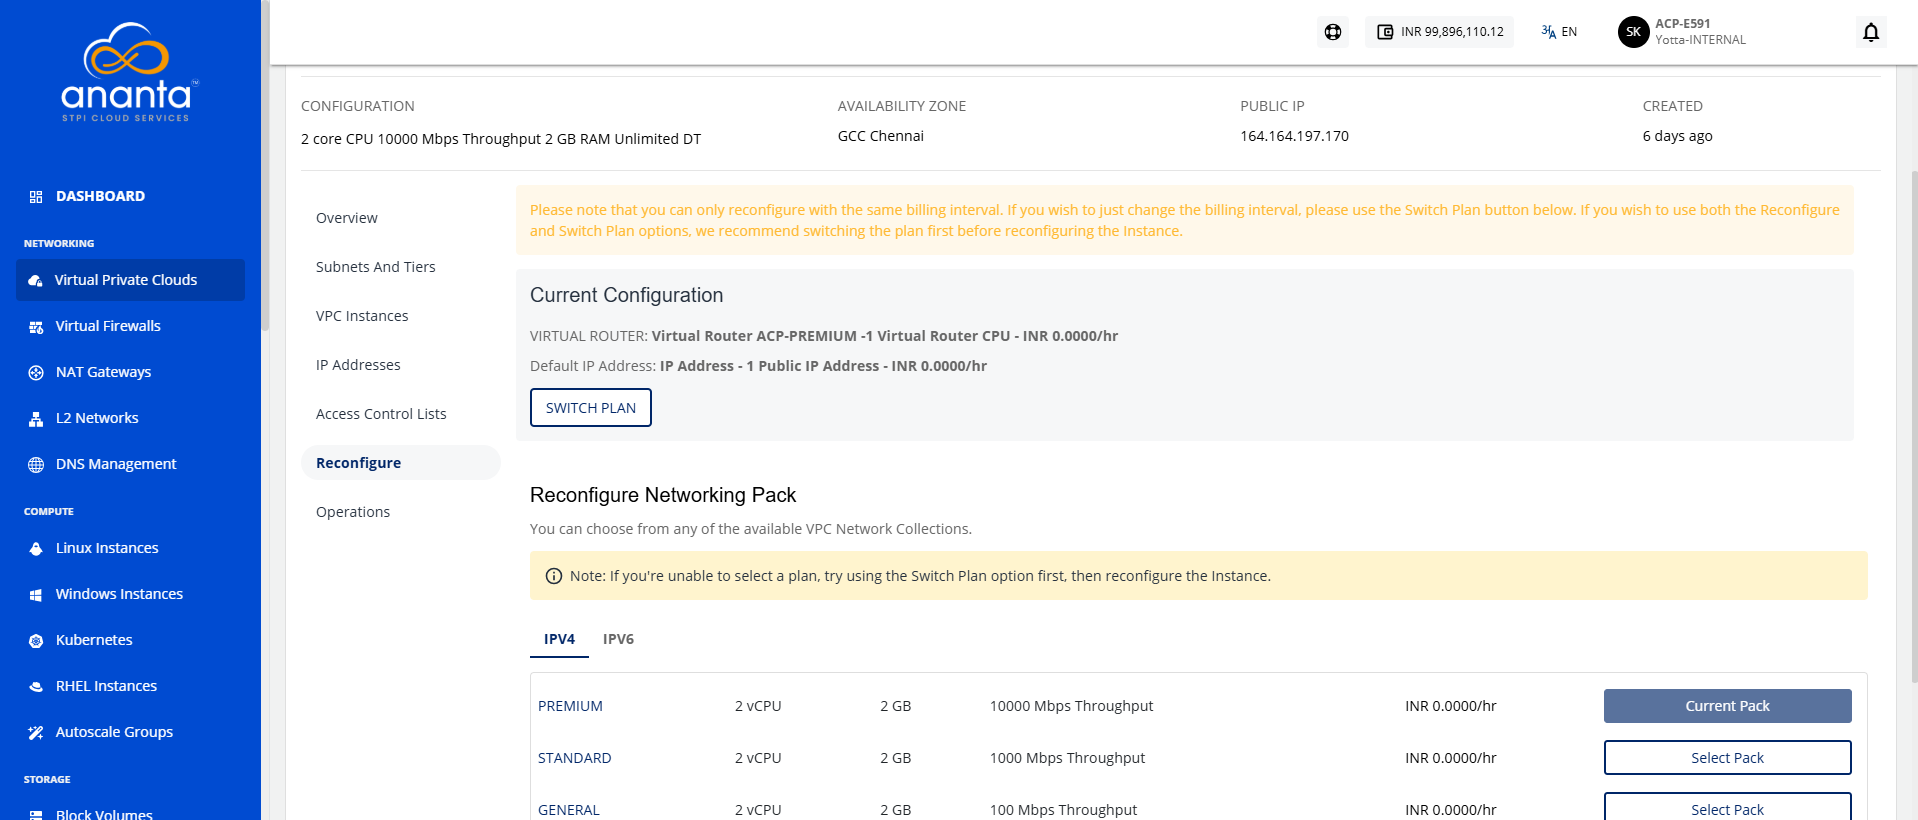Image resolution: width=1918 pixels, height=820 pixels.
Task: Click the Current Pack button for PREMIUM
Action: tap(1727, 706)
